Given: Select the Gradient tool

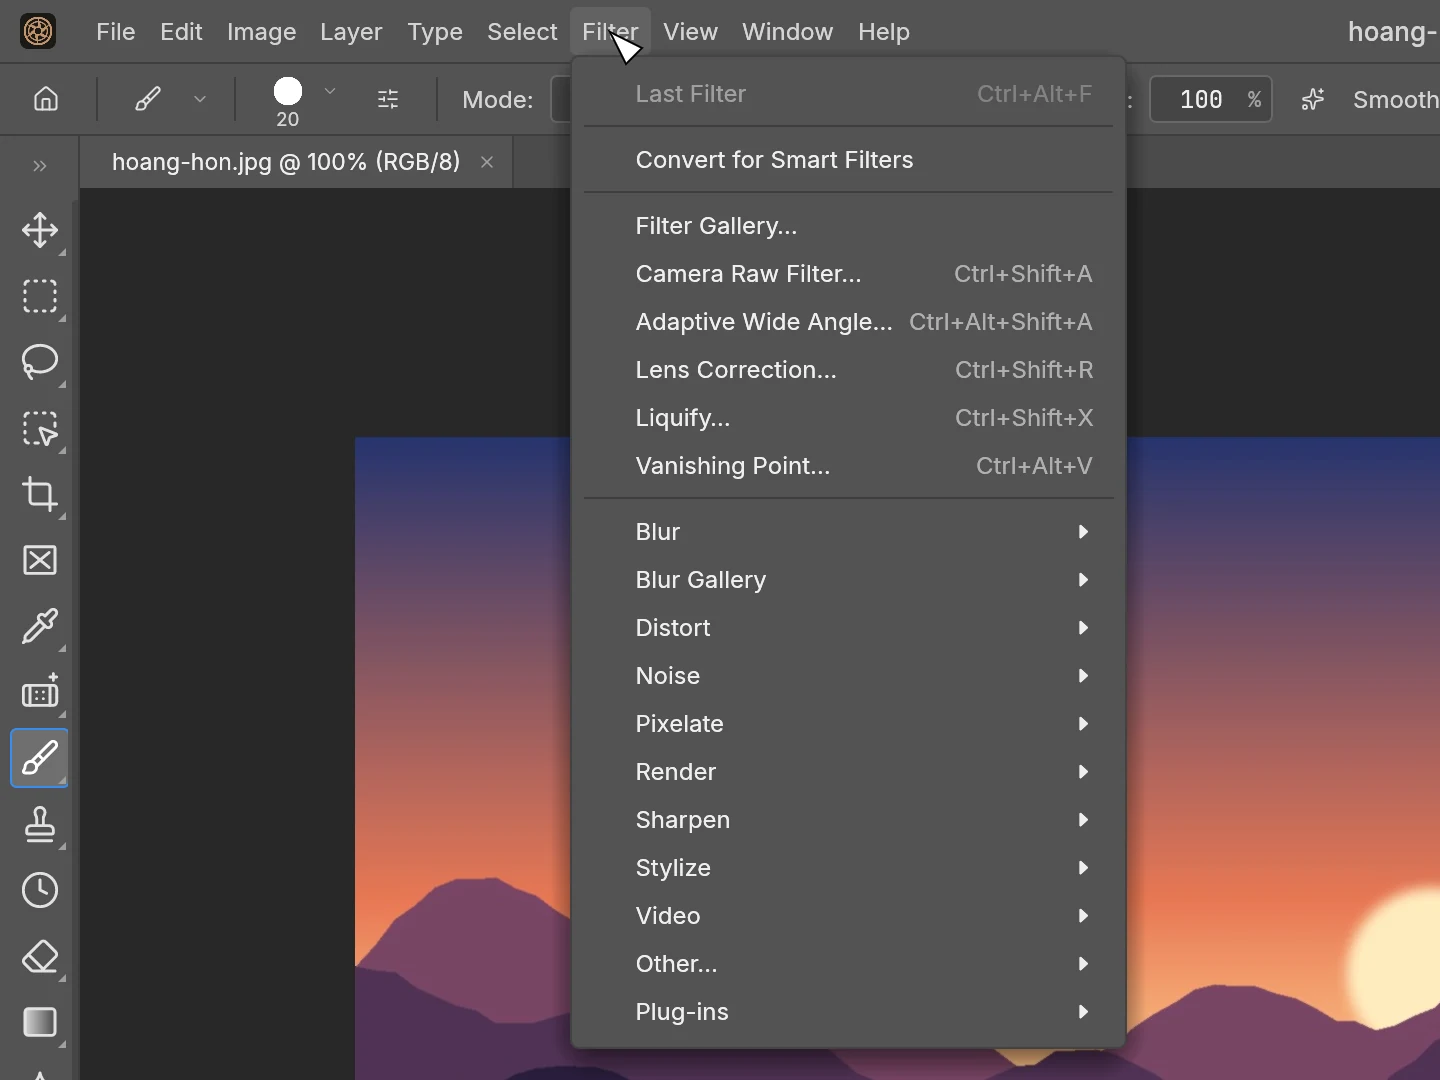Looking at the screenshot, I should point(40,1023).
